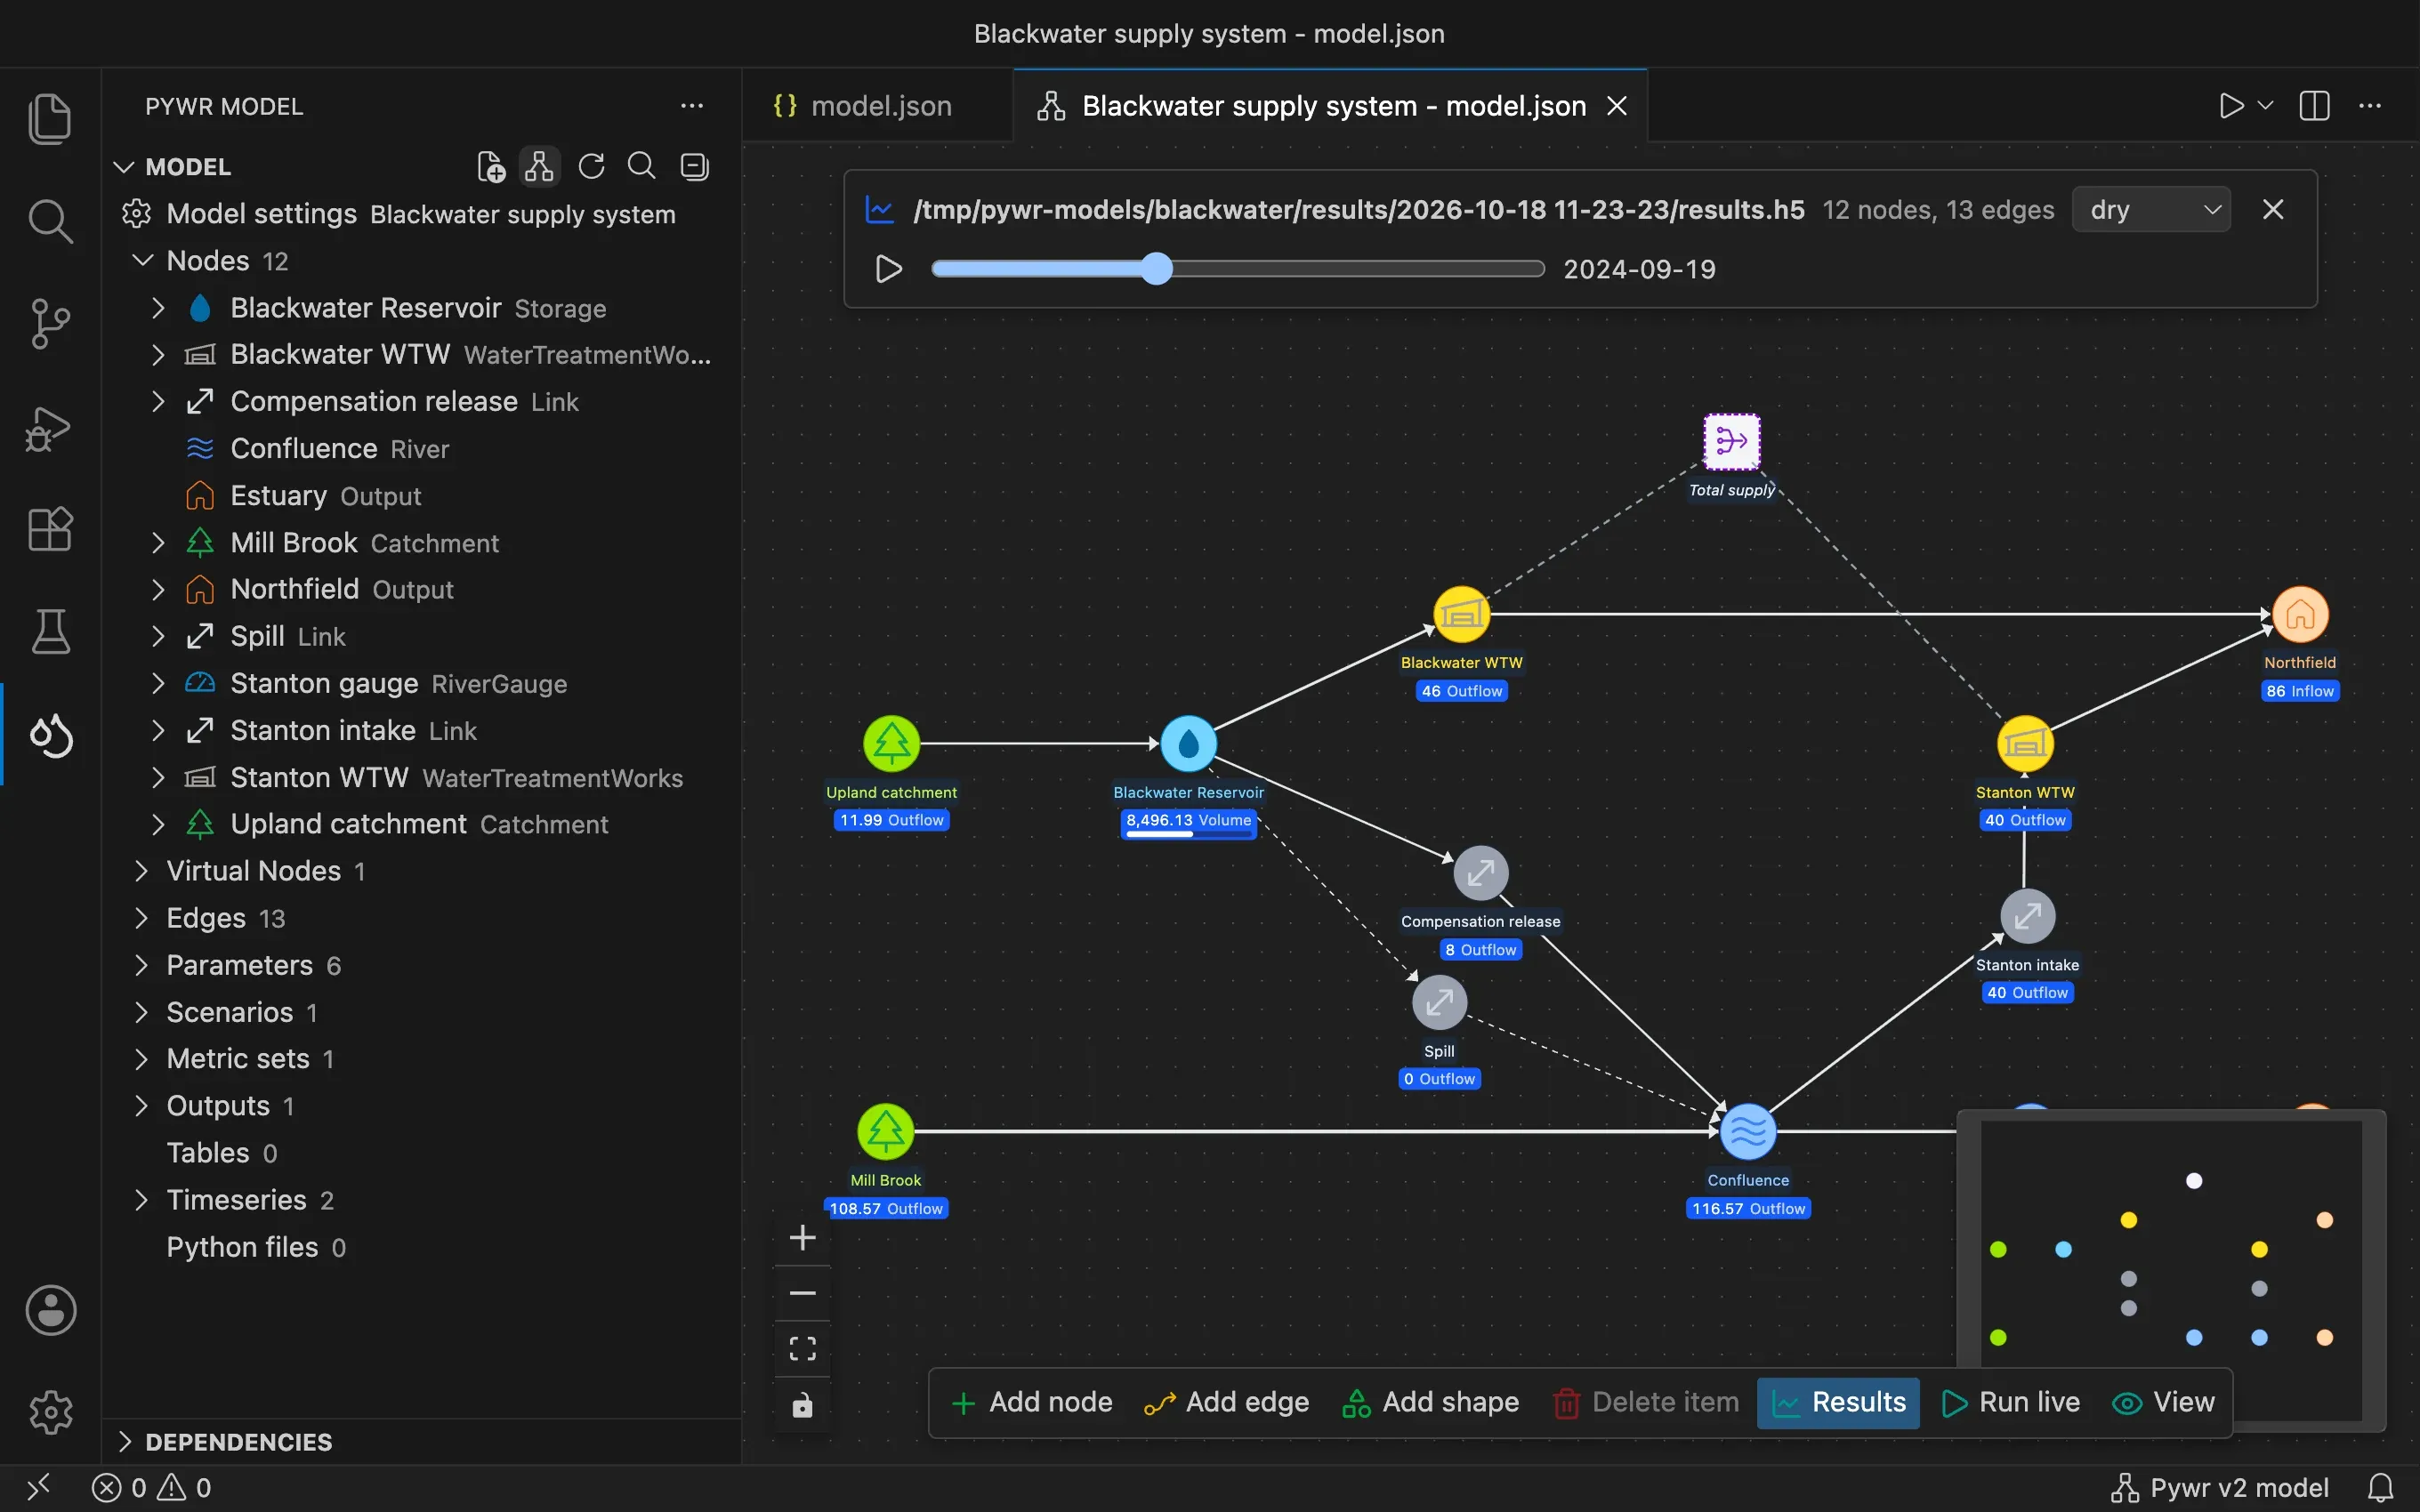The image size is (2420, 1512).
Task: Click the Add shape button
Action: click(1431, 1402)
